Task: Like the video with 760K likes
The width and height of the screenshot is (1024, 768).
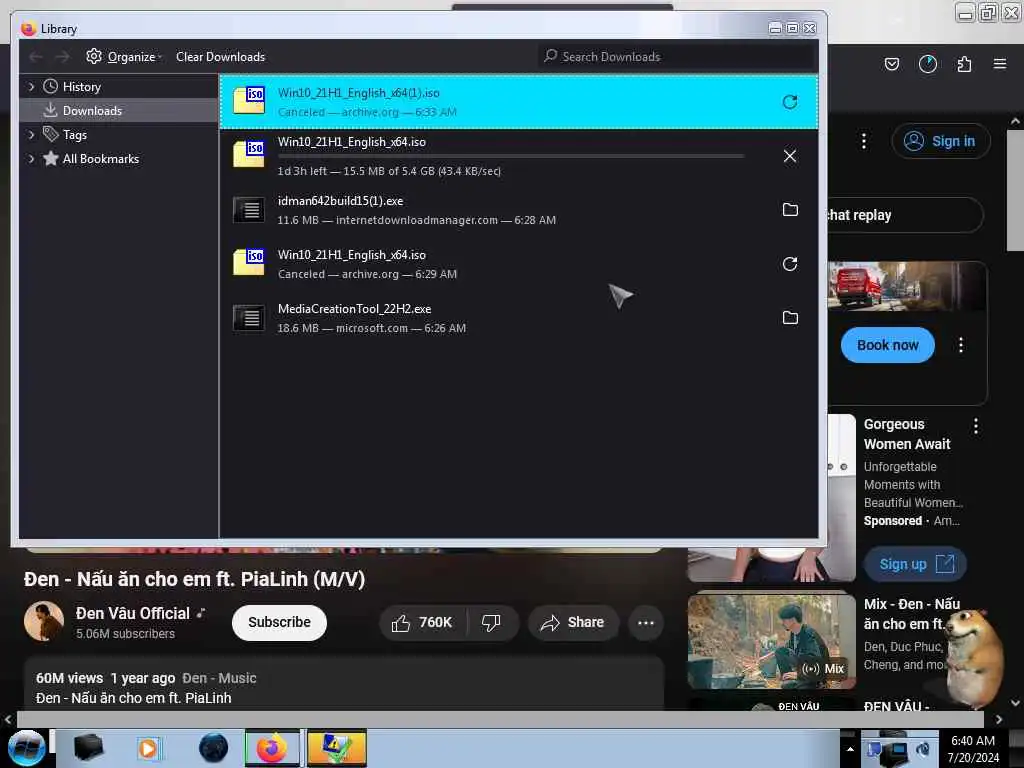Action: [423, 623]
